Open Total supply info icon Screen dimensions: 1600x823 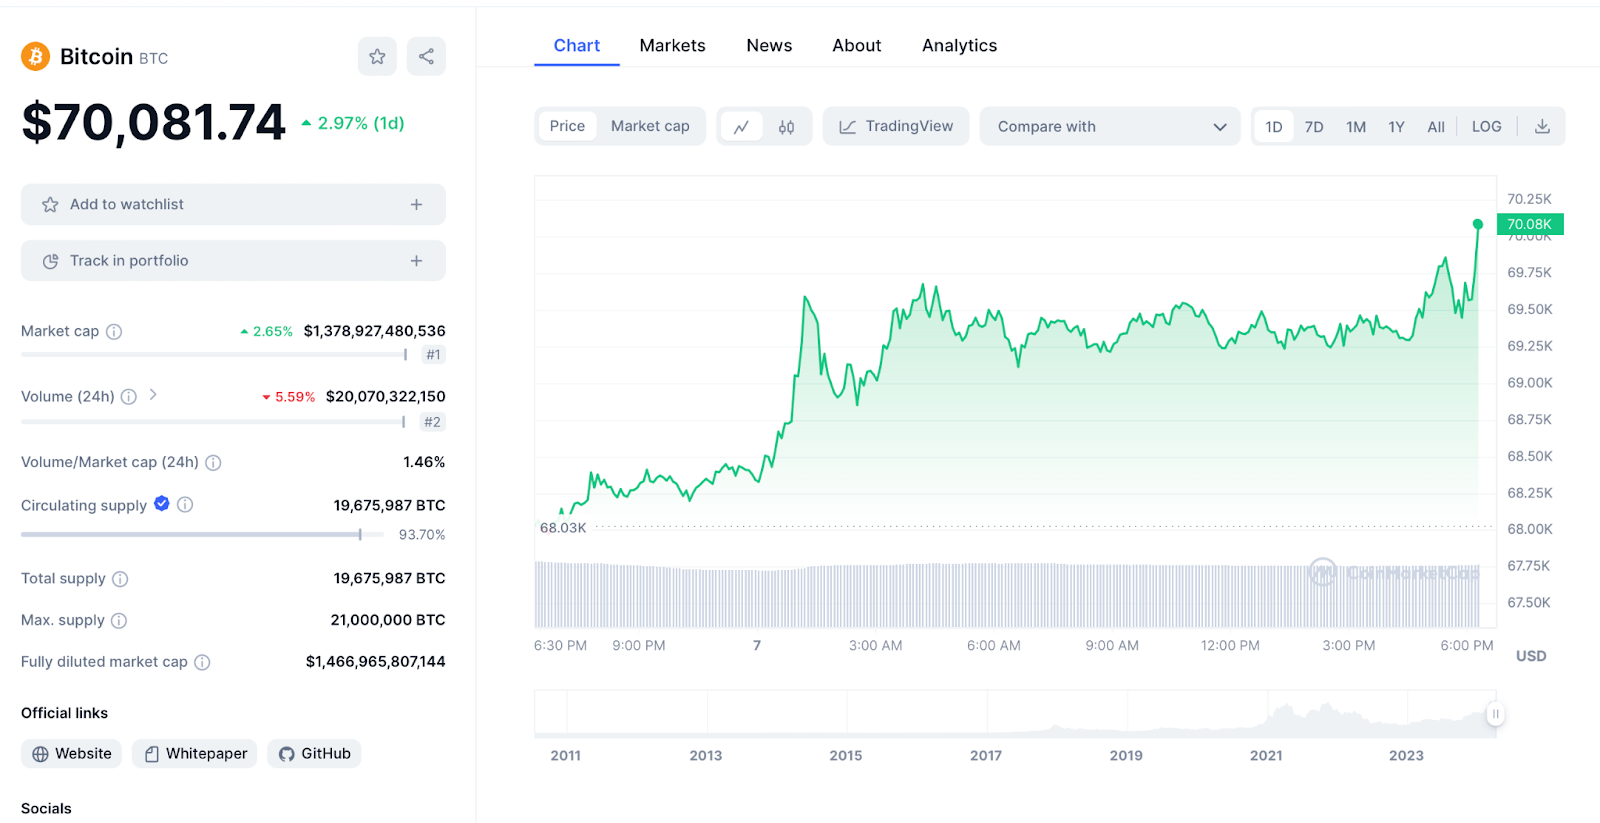click(x=120, y=579)
